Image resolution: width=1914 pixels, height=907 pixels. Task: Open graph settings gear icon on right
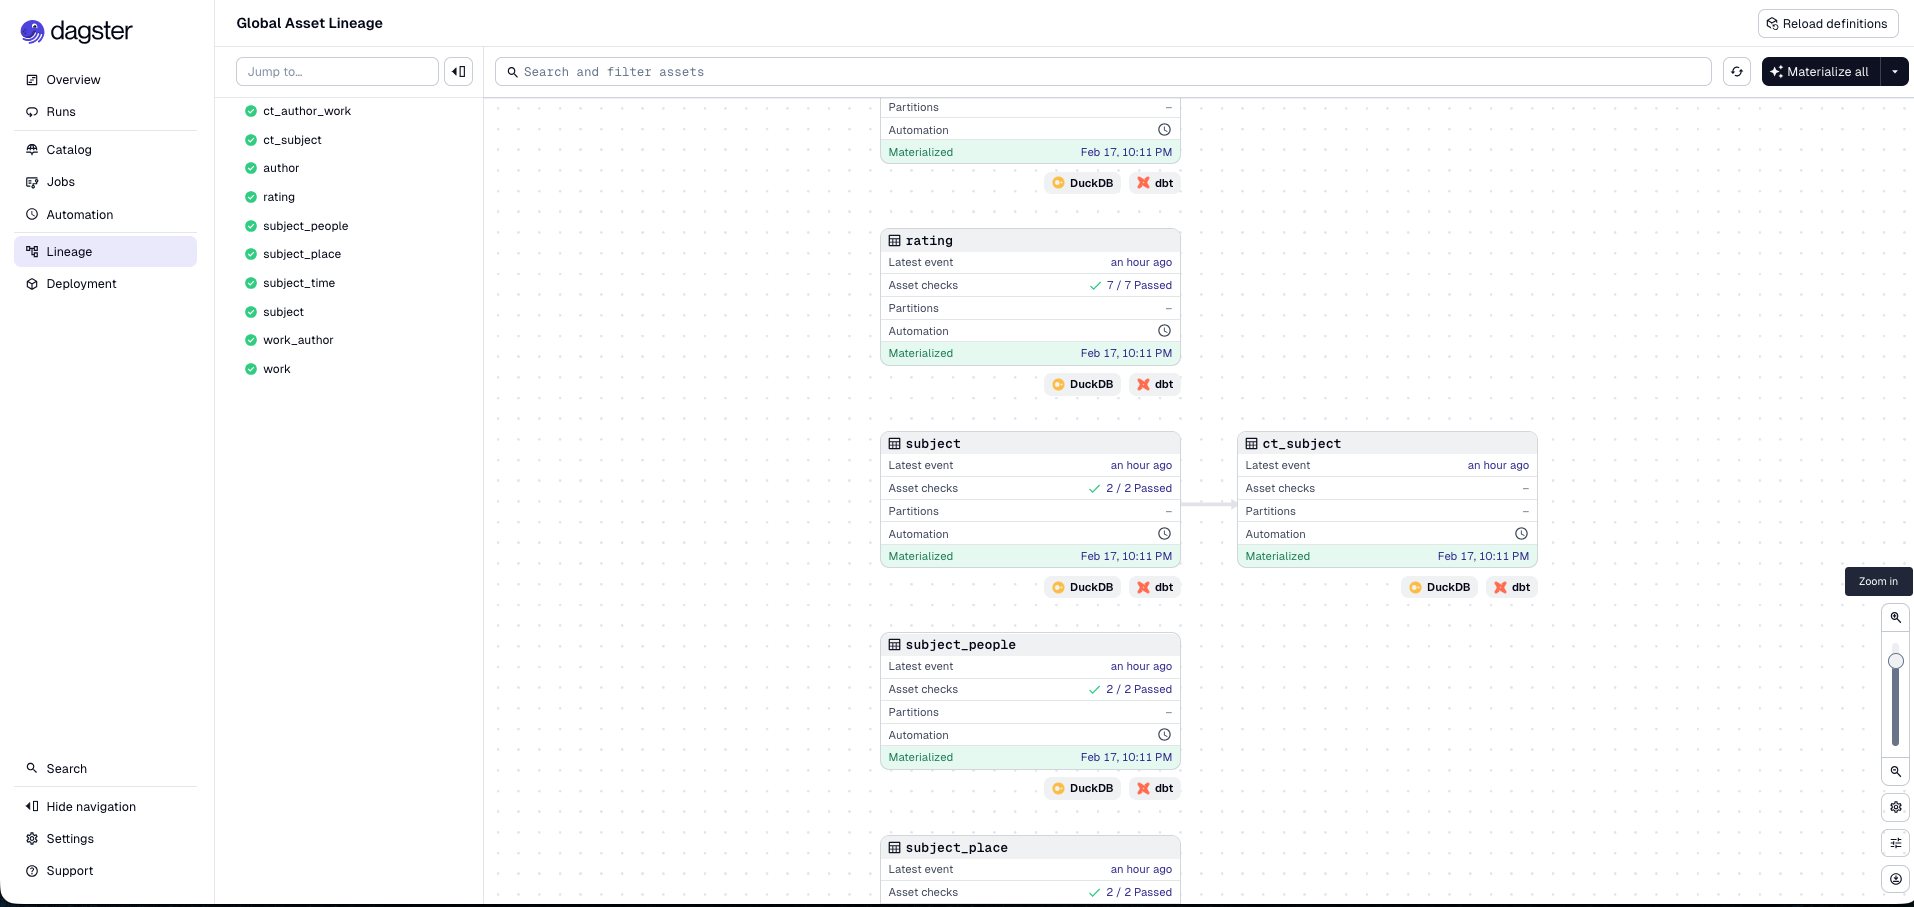pyautogui.click(x=1895, y=807)
